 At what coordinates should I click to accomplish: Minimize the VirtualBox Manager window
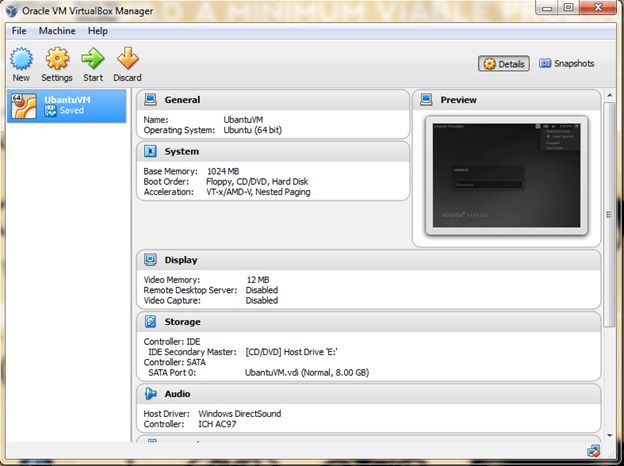[547, 8]
